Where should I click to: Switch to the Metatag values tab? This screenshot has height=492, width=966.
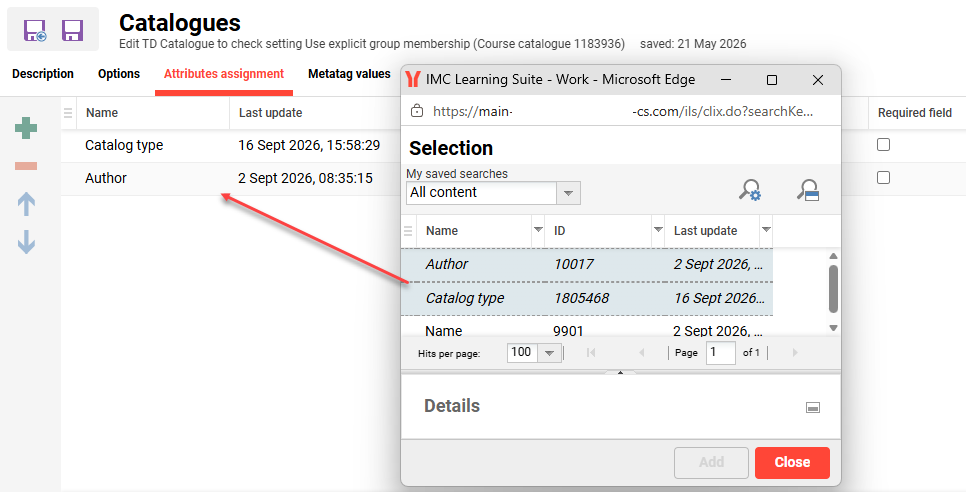349,74
